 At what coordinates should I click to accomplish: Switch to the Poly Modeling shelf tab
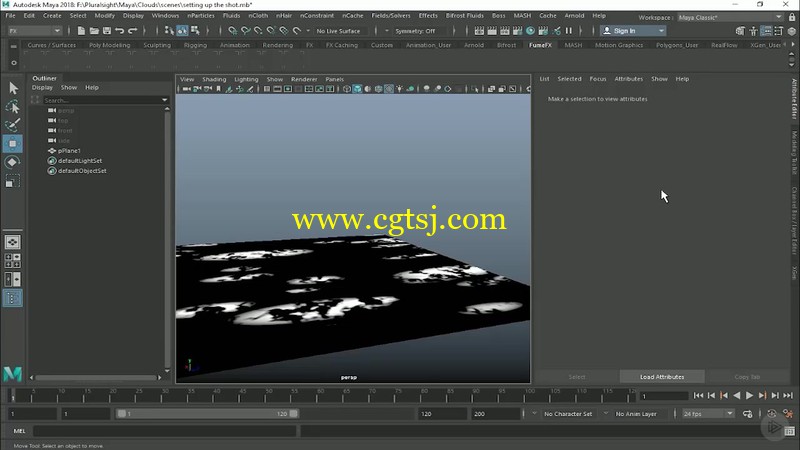click(x=109, y=45)
